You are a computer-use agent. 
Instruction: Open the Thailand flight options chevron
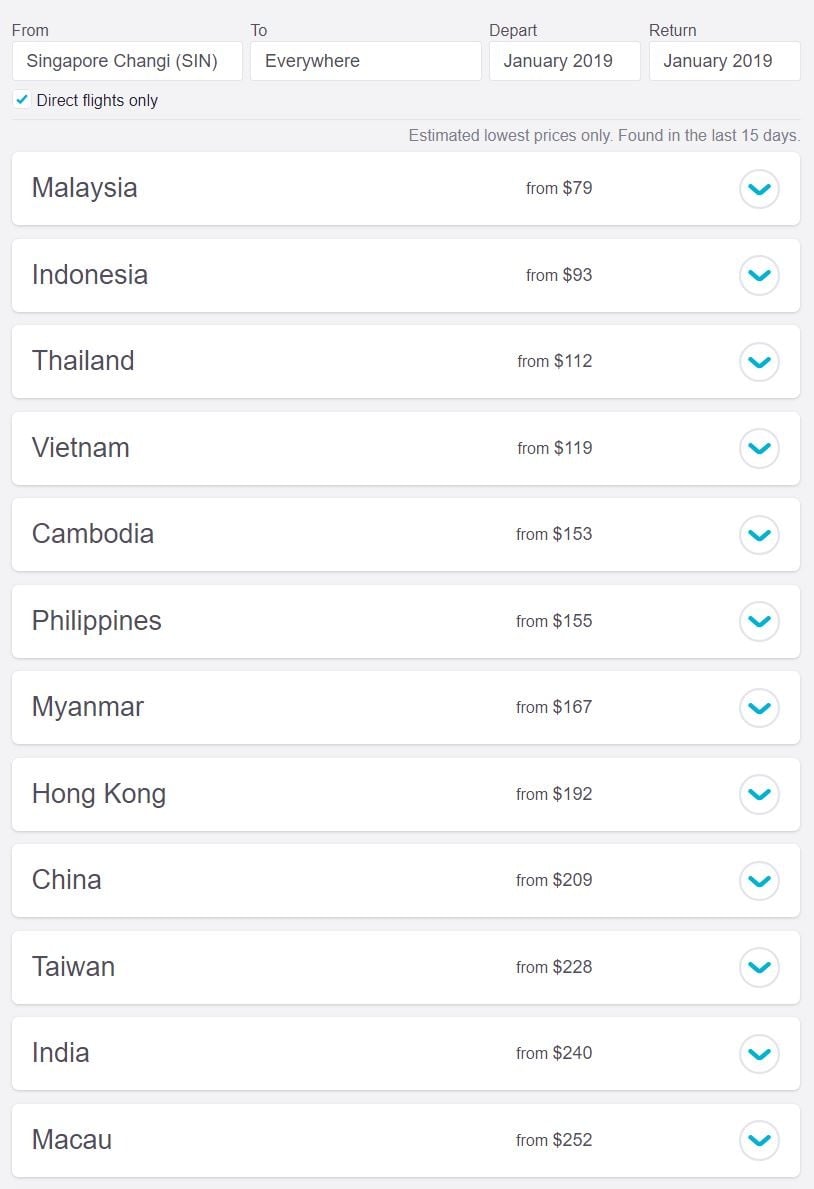(759, 362)
